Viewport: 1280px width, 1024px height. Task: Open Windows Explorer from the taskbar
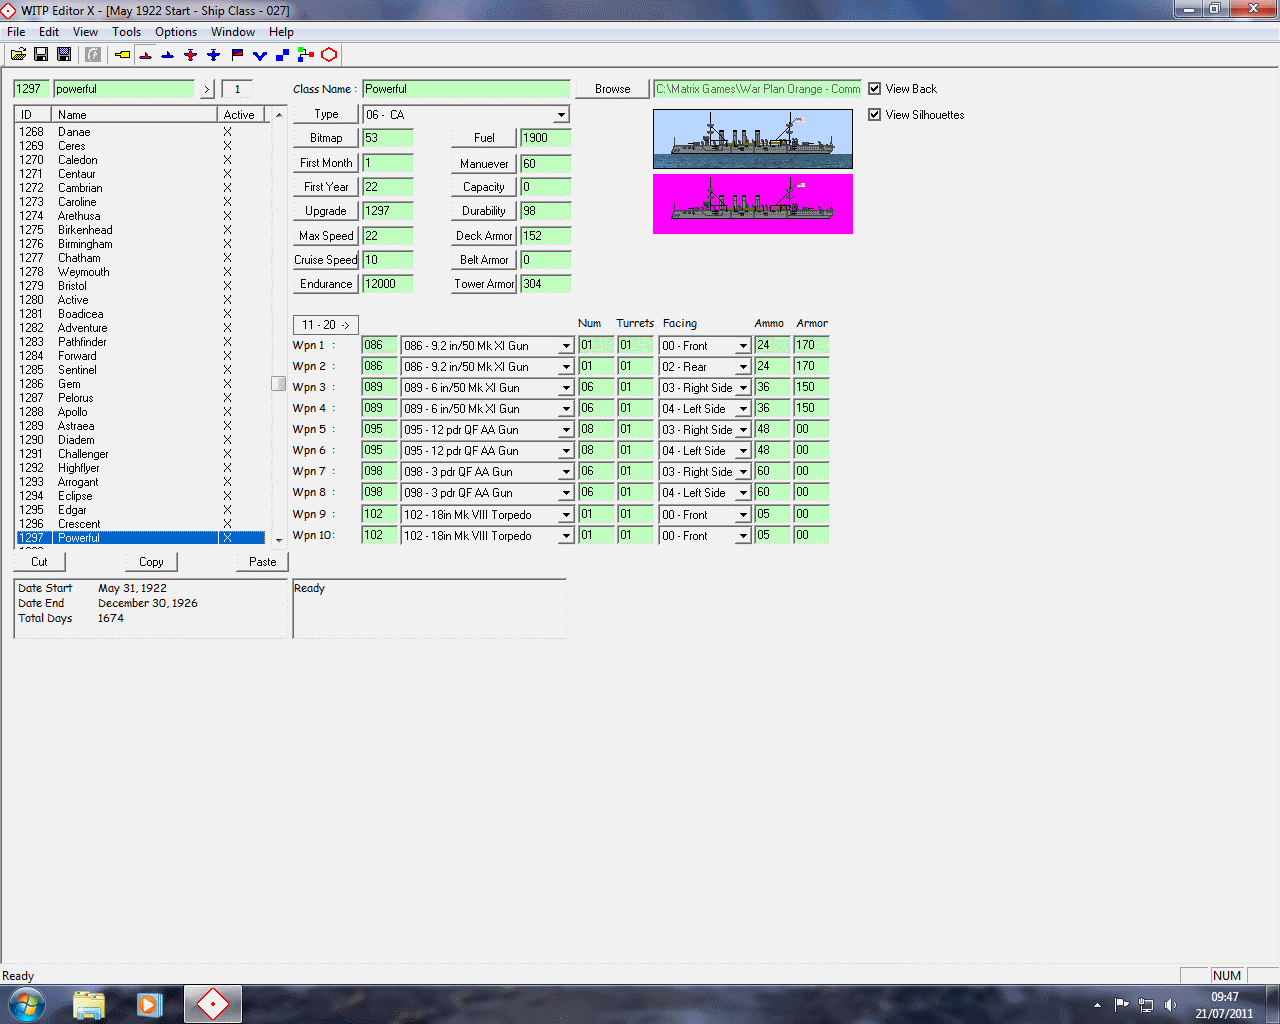tap(89, 1004)
